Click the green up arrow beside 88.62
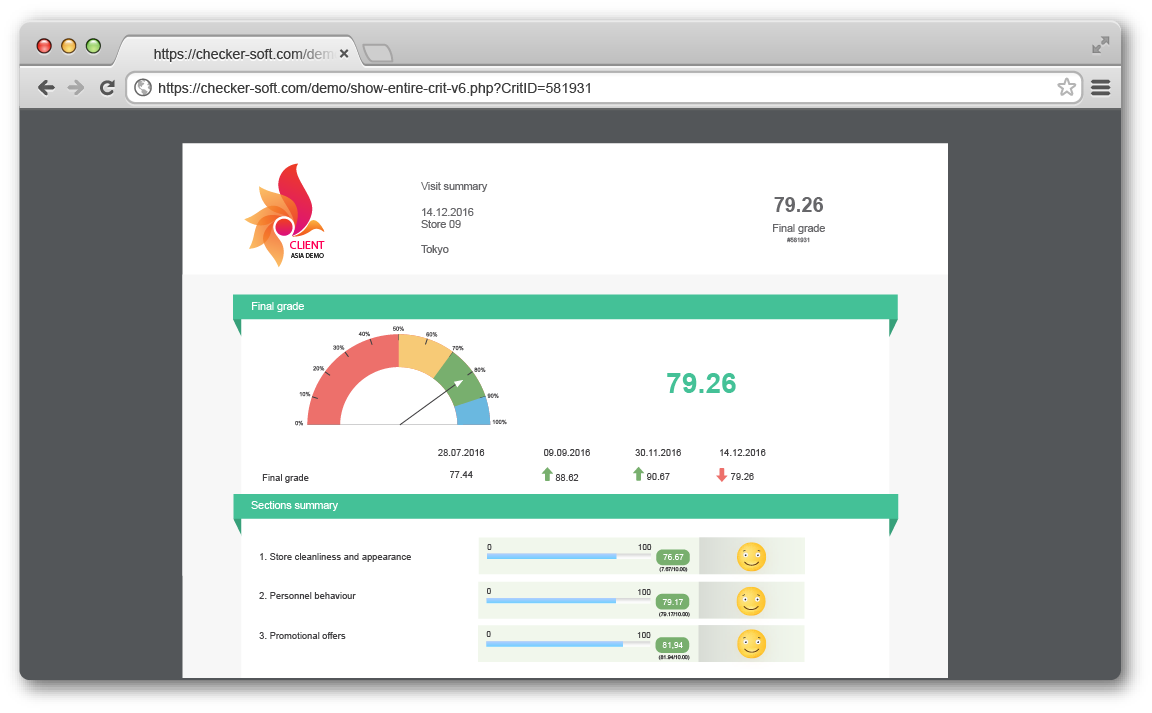Viewport: 1152px width, 713px height. (x=547, y=475)
